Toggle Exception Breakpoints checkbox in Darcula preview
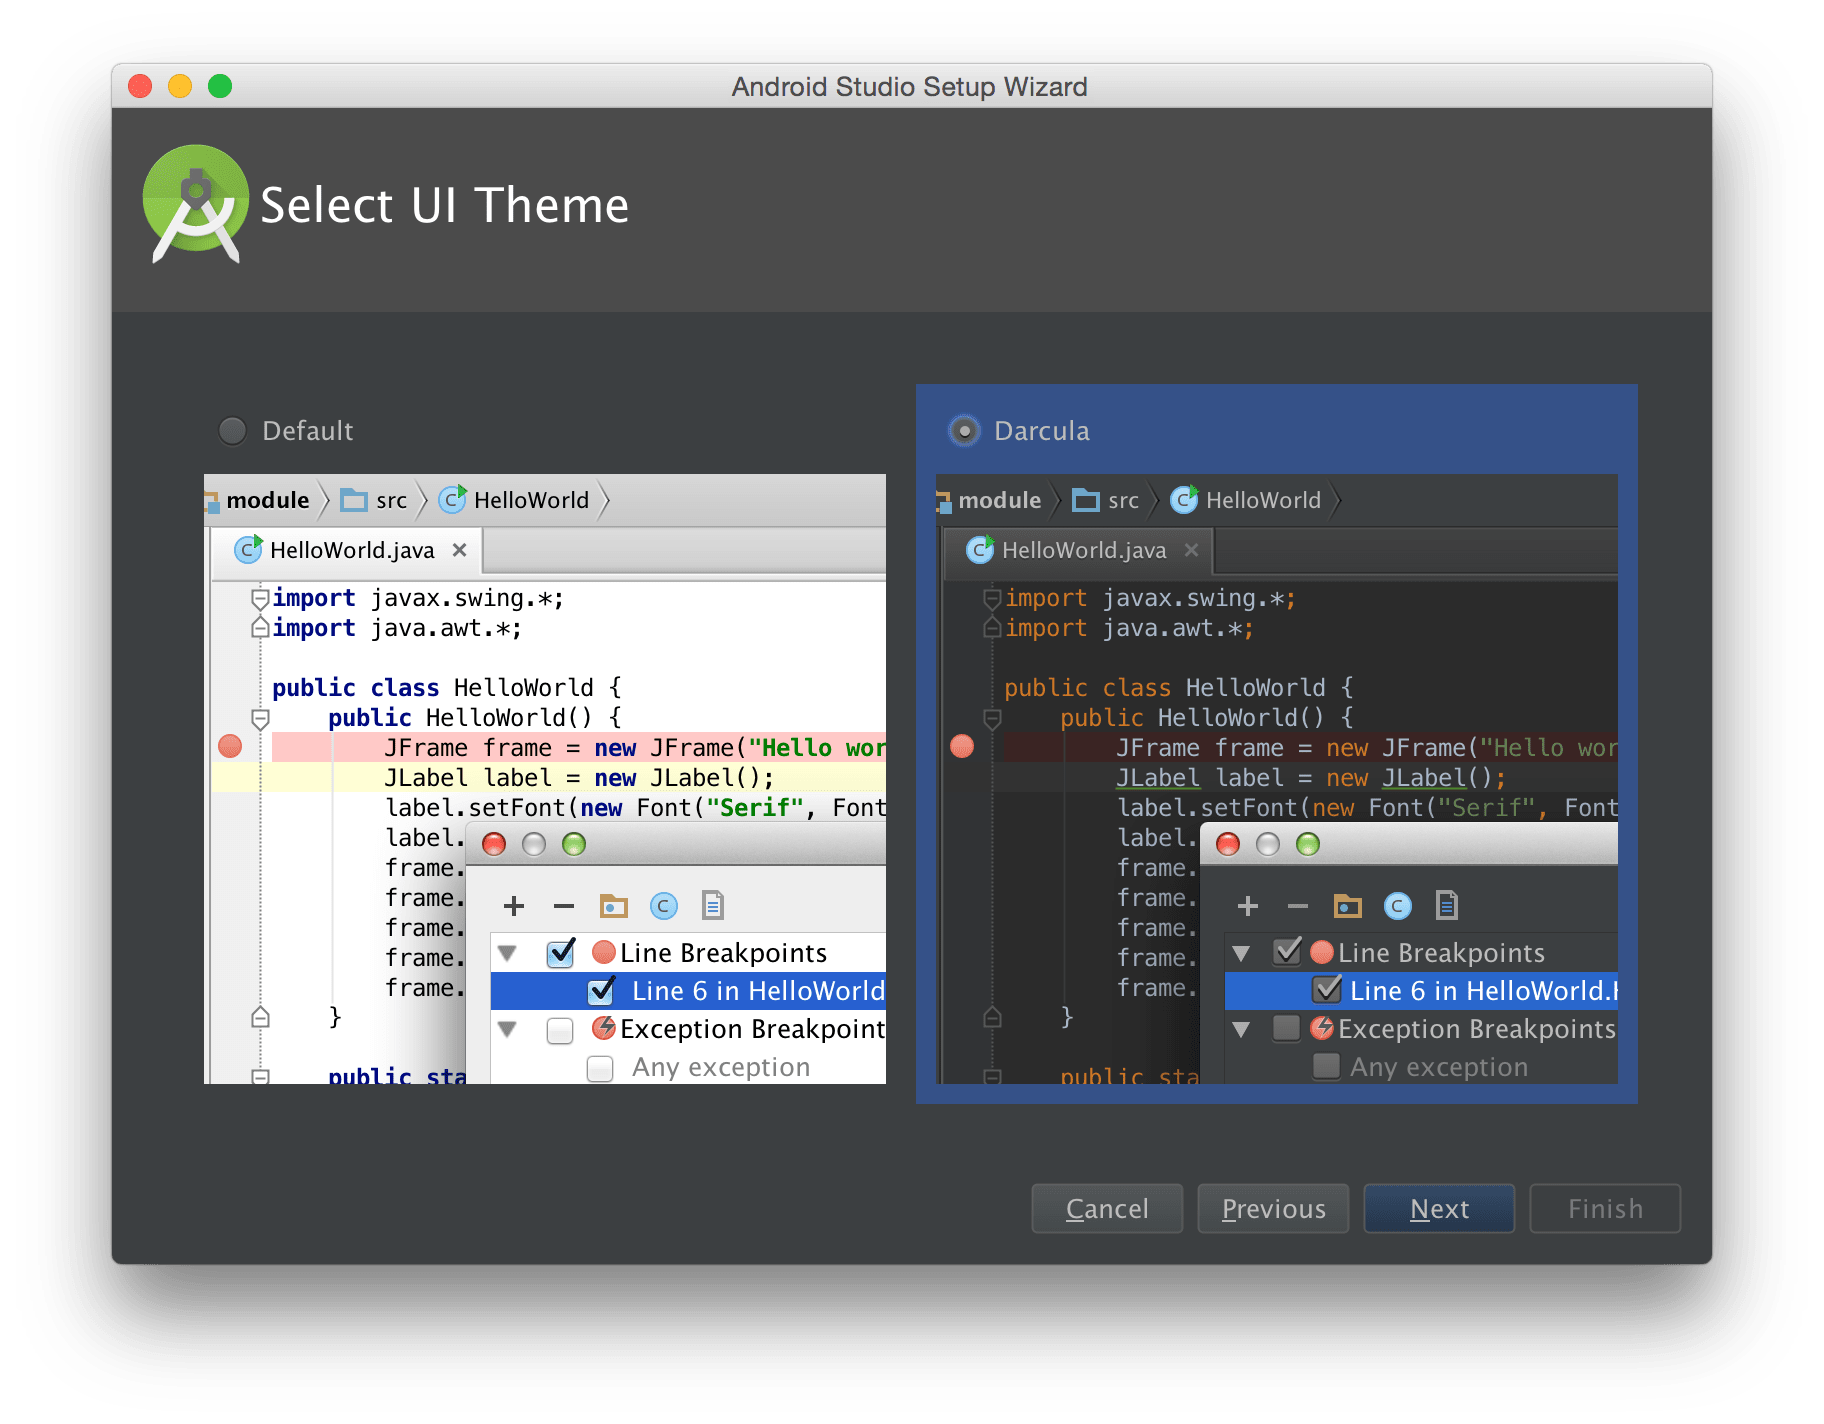This screenshot has width=1824, height=1424. (x=1286, y=1028)
